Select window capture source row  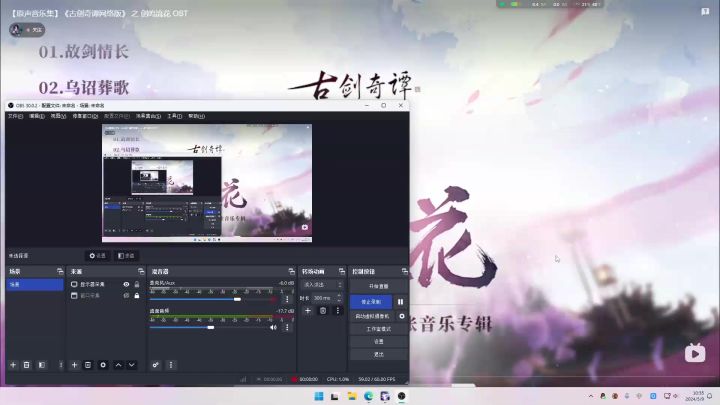click(105, 296)
